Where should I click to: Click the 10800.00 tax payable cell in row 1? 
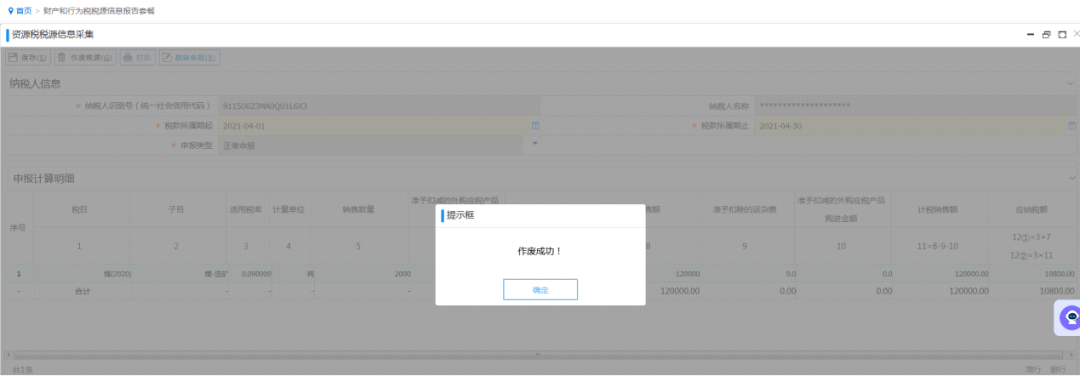pyautogui.click(x=1032, y=273)
